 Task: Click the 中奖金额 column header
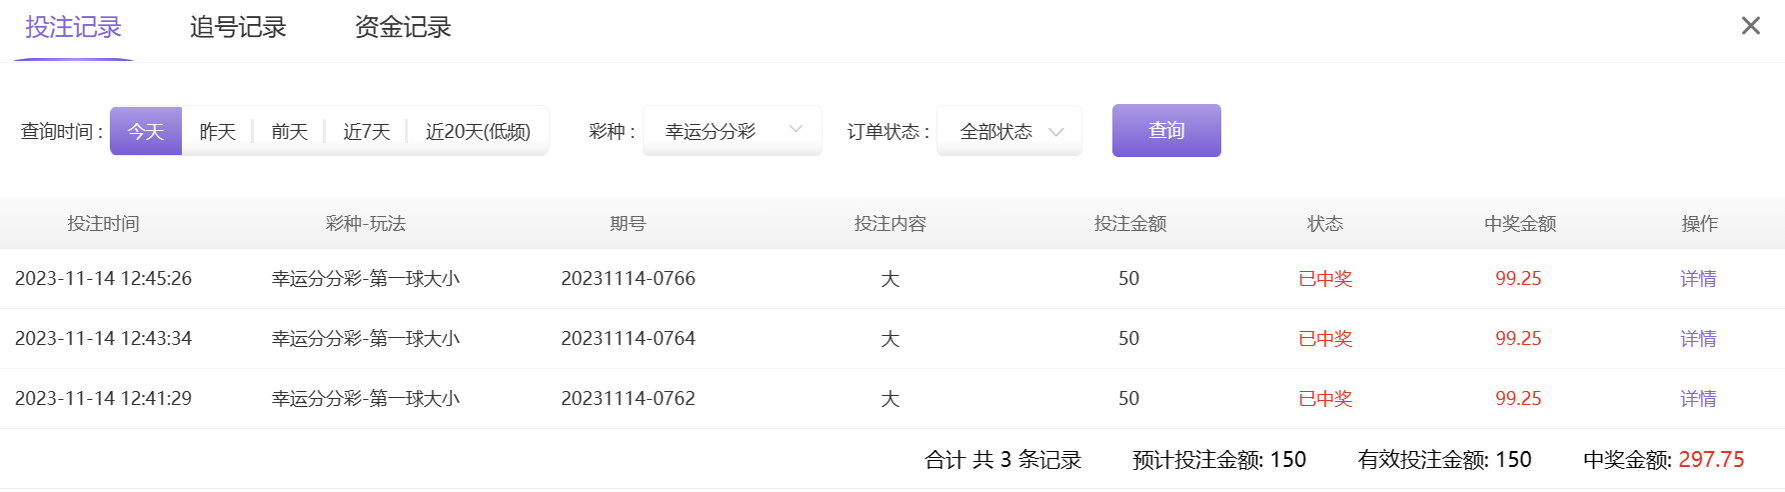click(1520, 224)
